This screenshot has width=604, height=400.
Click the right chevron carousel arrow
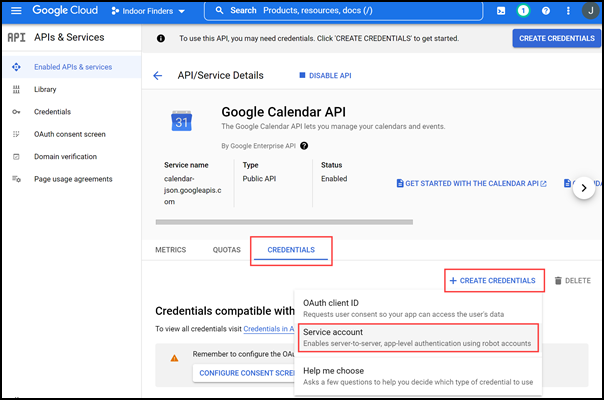pos(584,188)
